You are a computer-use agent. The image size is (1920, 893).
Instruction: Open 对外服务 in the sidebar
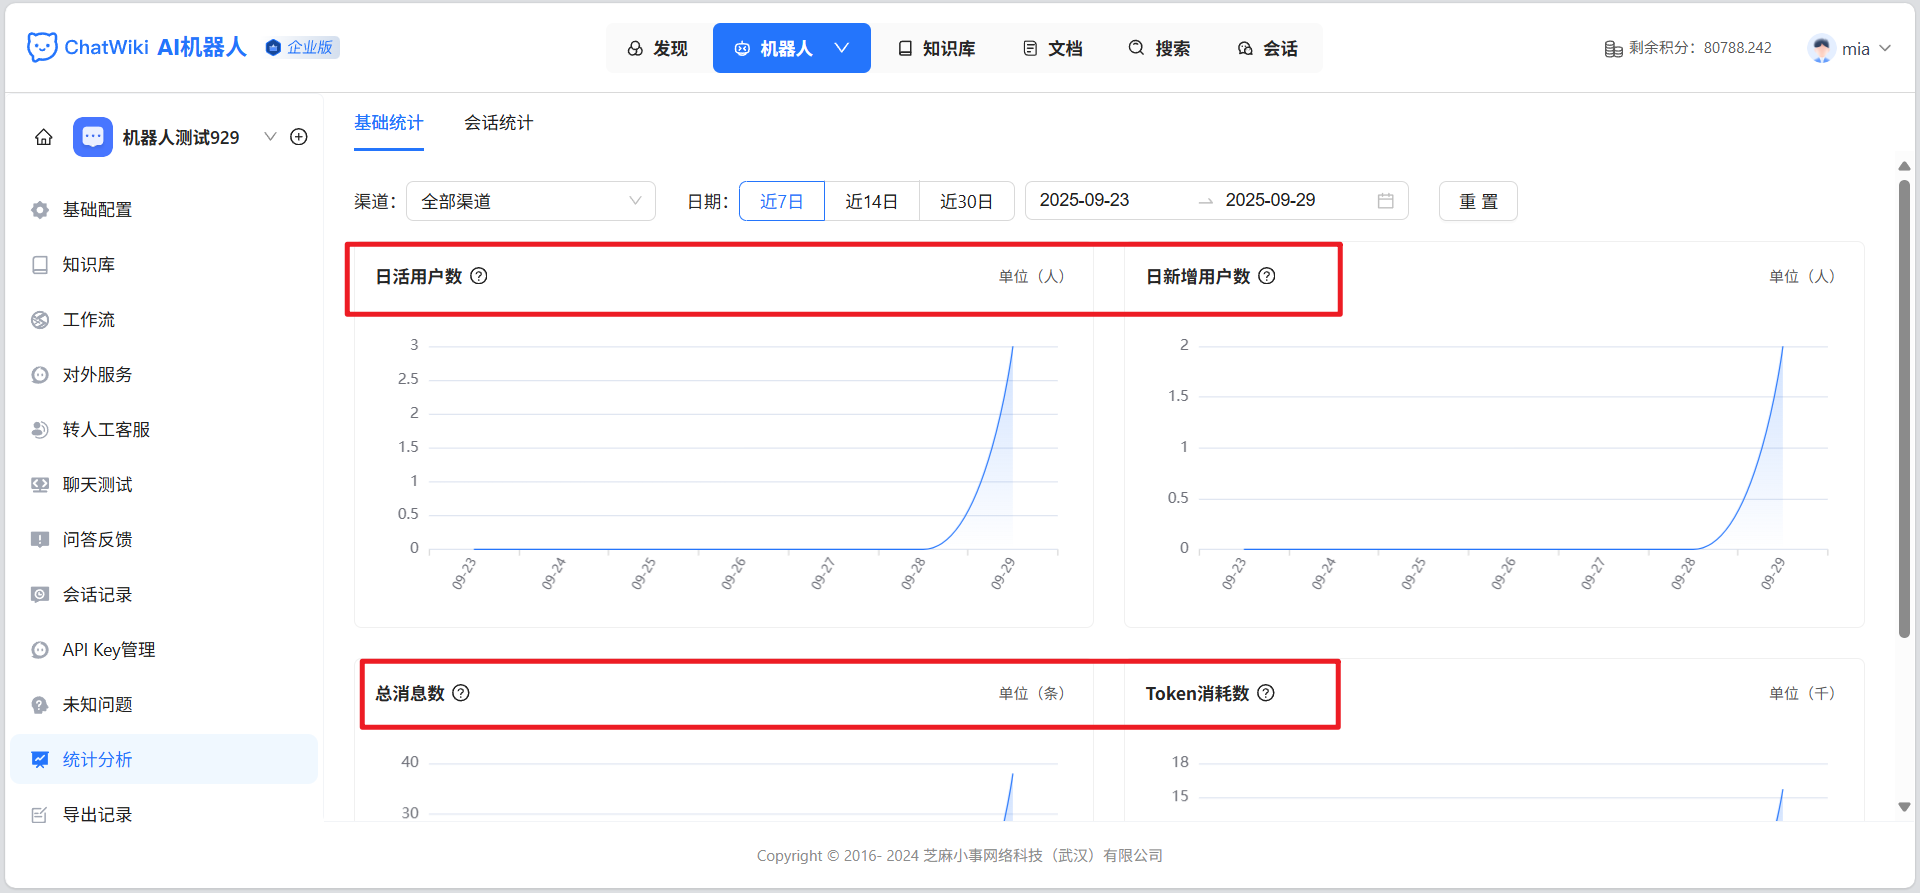164,375
